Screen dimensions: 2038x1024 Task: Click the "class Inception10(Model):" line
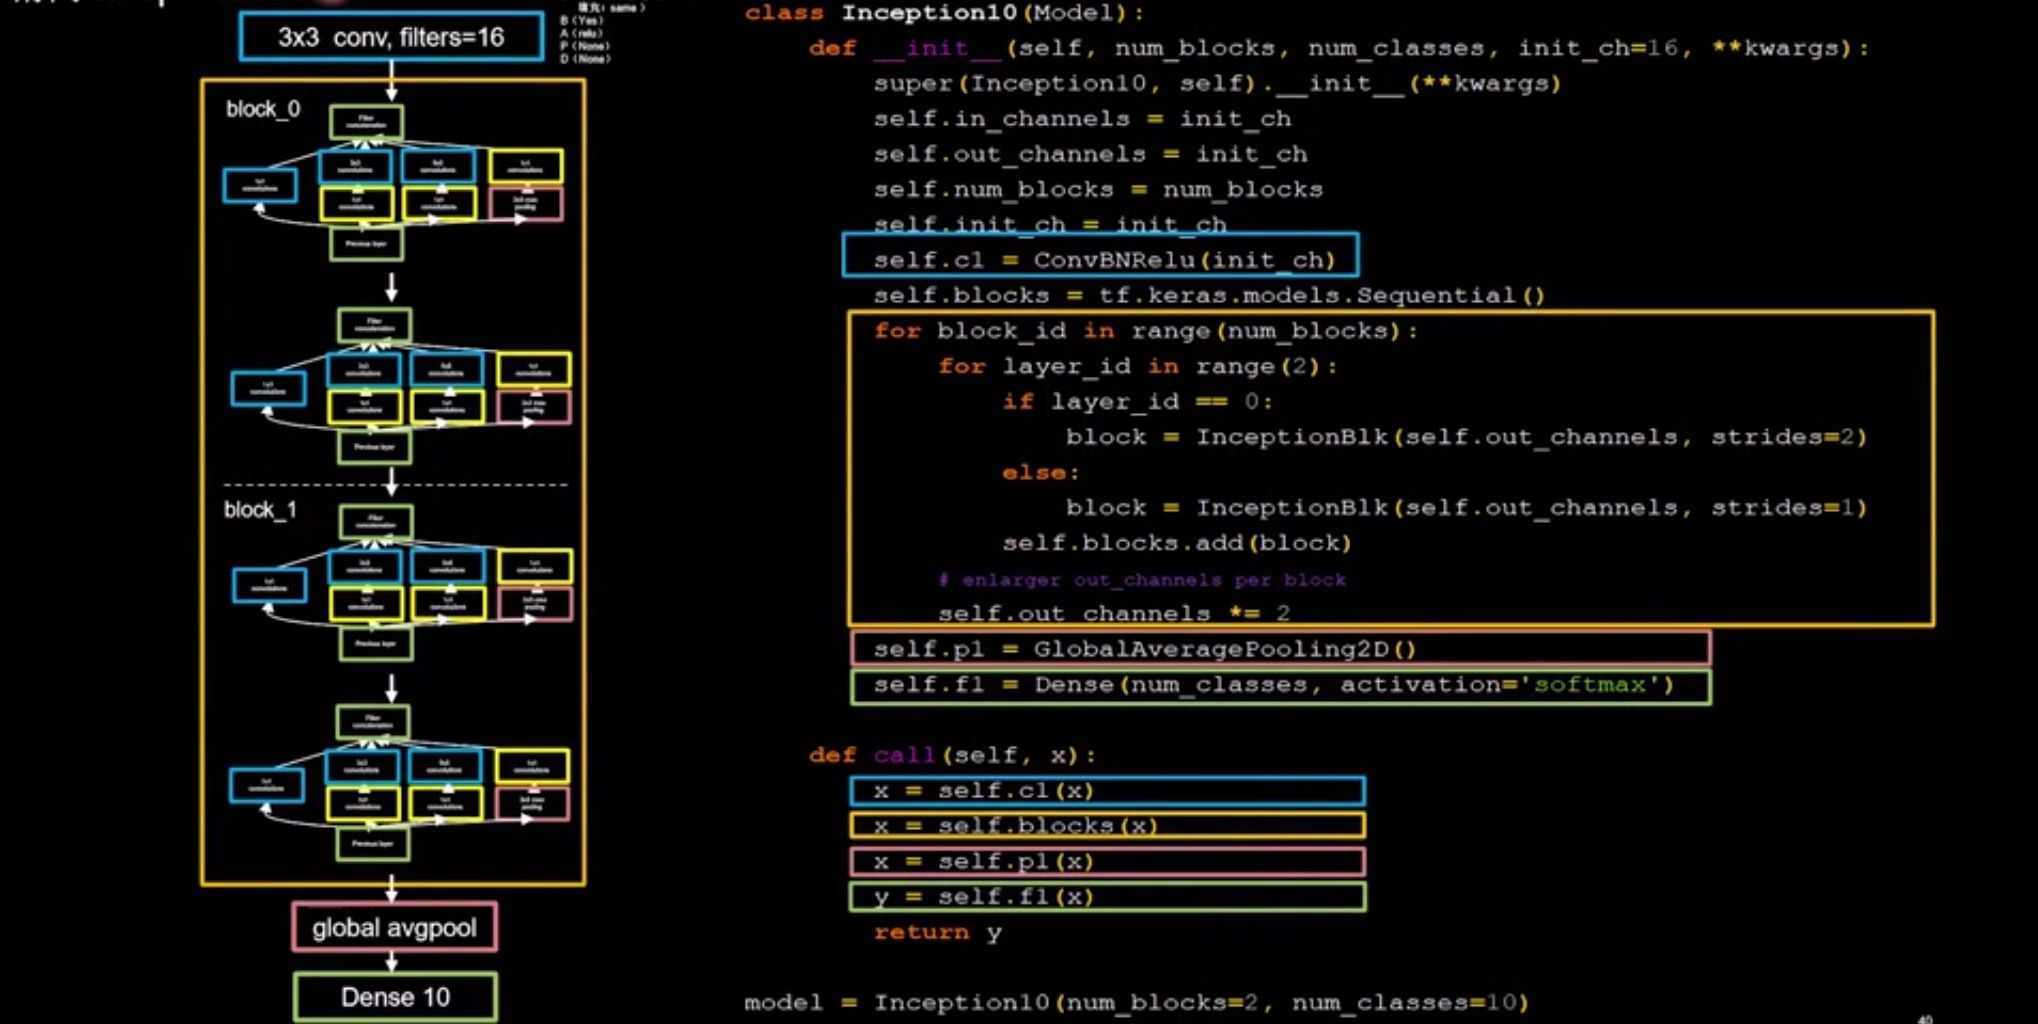coord(944,13)
